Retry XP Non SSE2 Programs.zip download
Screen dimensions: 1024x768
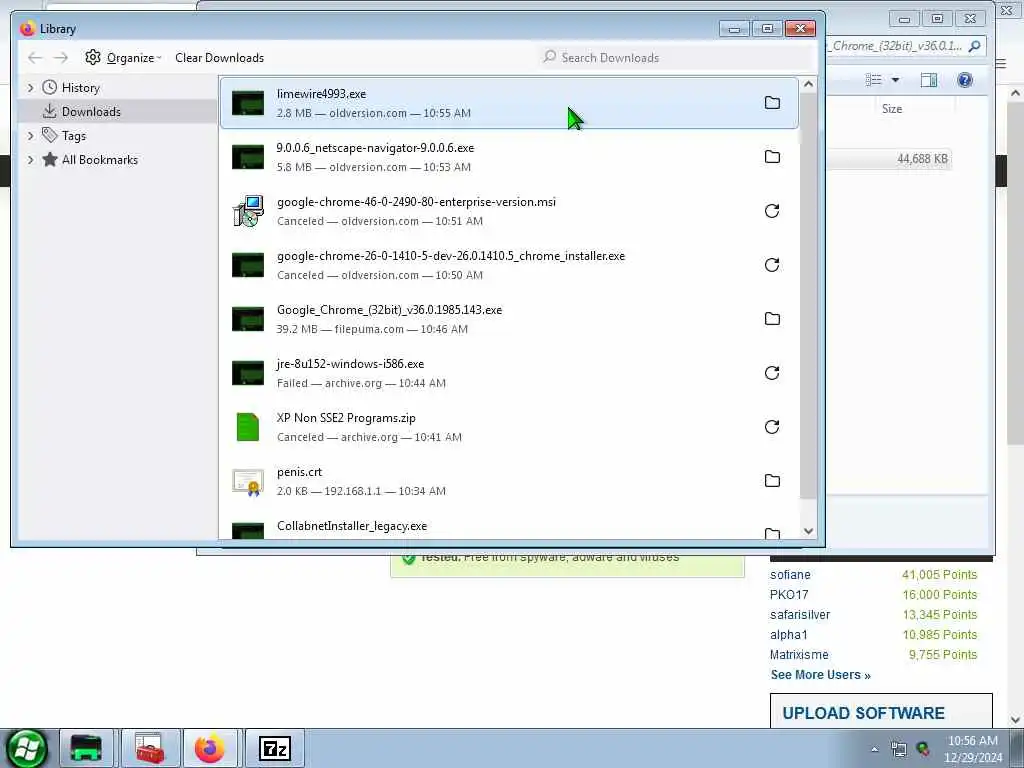point(772,427)
